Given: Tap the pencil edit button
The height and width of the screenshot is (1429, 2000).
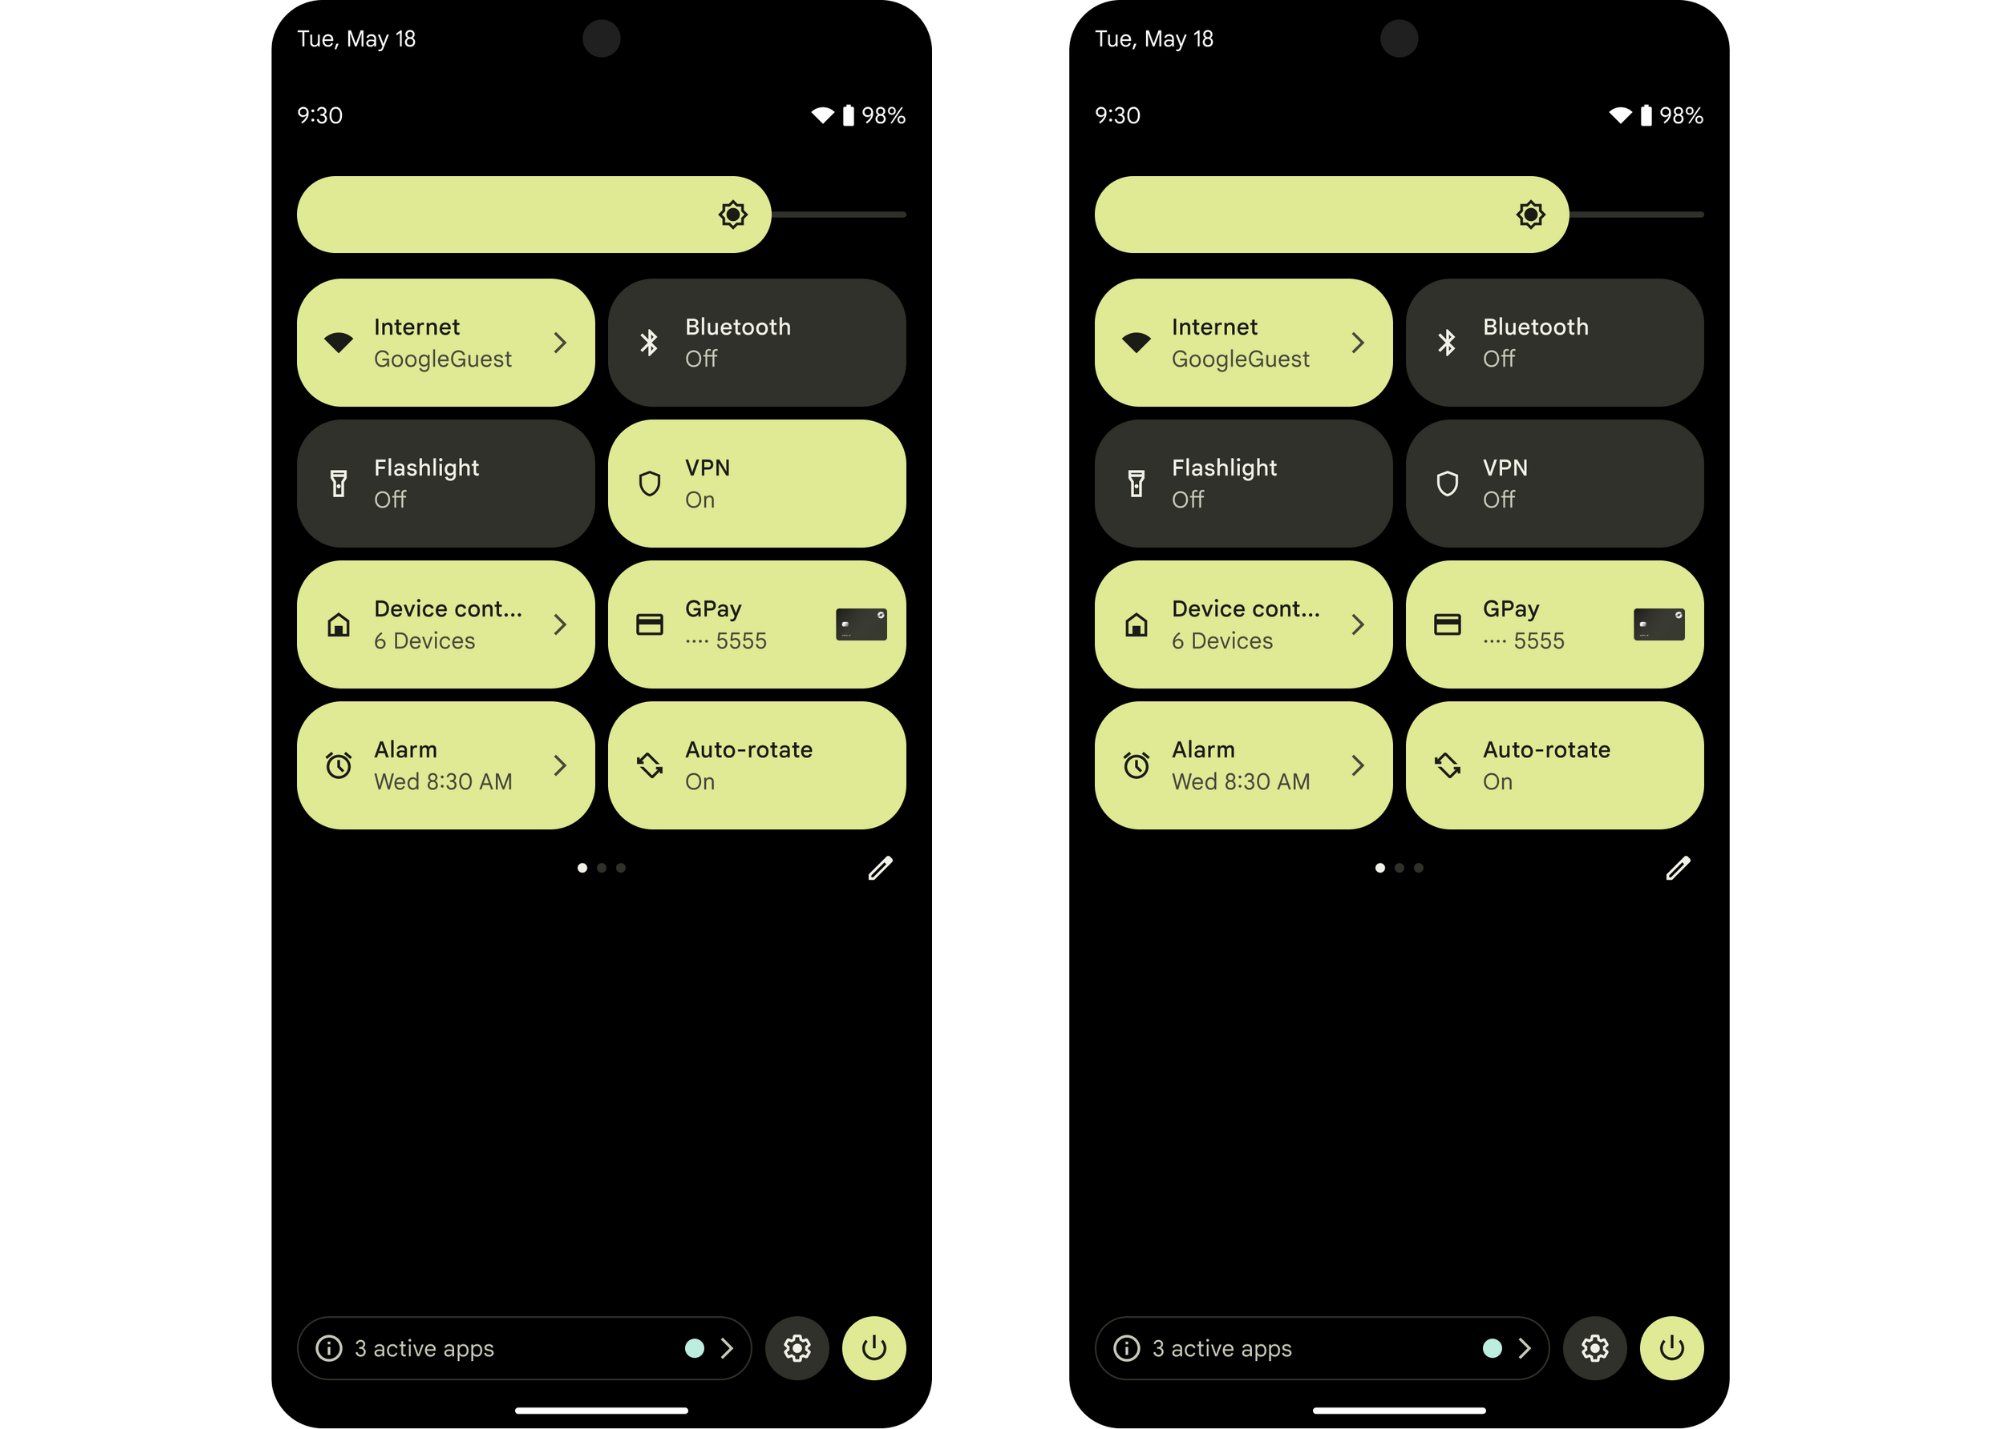Looking at the screenshot, I should click(879, 869).
